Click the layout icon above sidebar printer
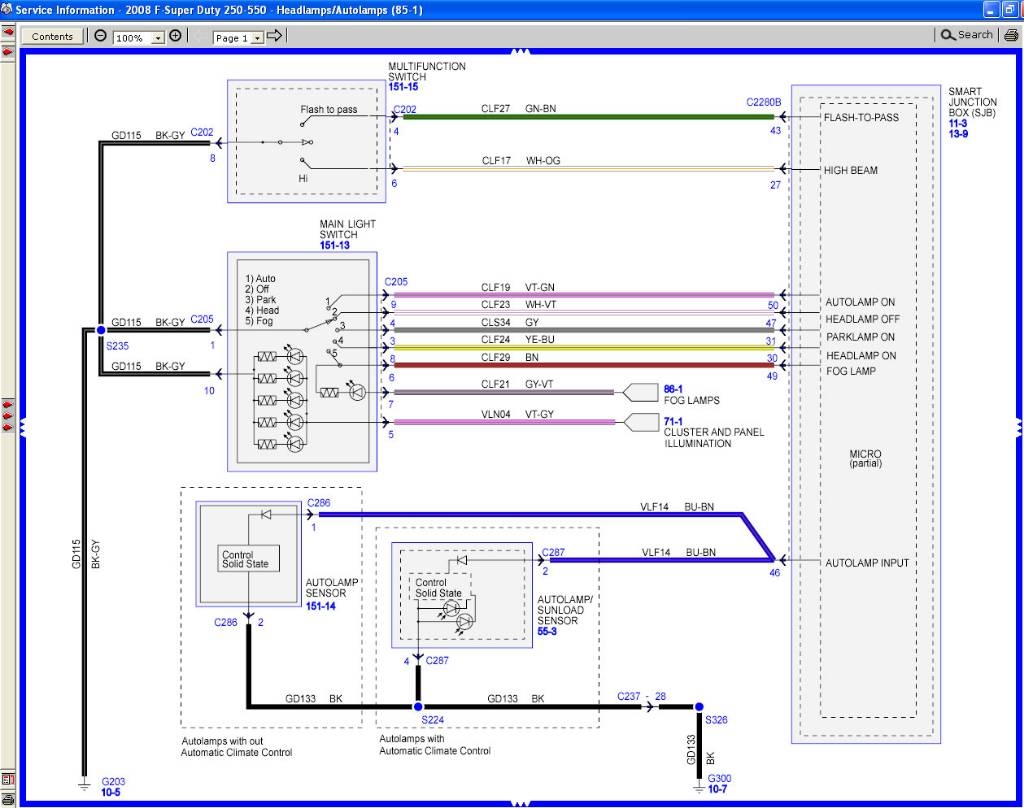This screenshot has width=1024, height=808. 8,779
